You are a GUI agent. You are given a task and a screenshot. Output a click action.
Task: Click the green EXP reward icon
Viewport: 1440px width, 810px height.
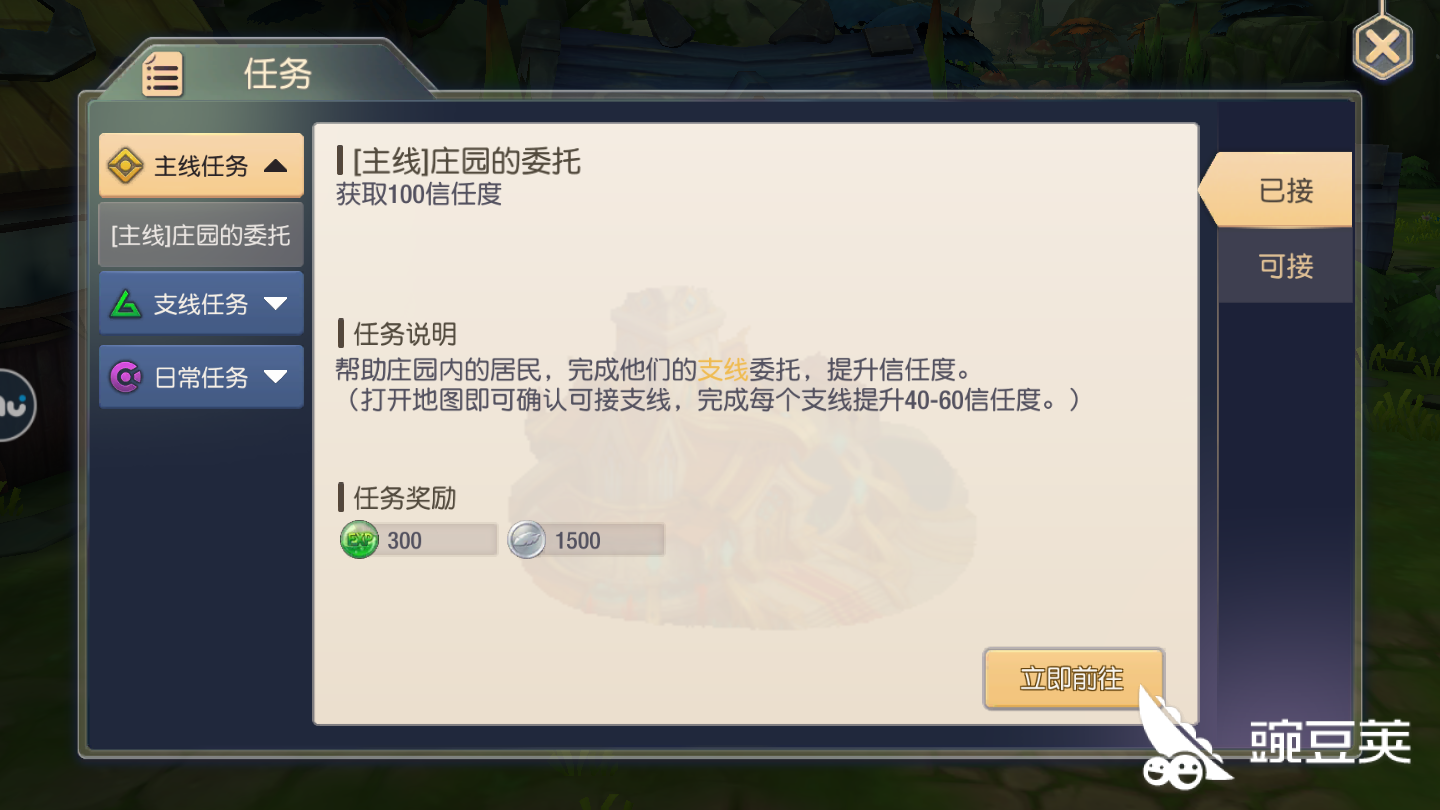[x=359, y=540]
